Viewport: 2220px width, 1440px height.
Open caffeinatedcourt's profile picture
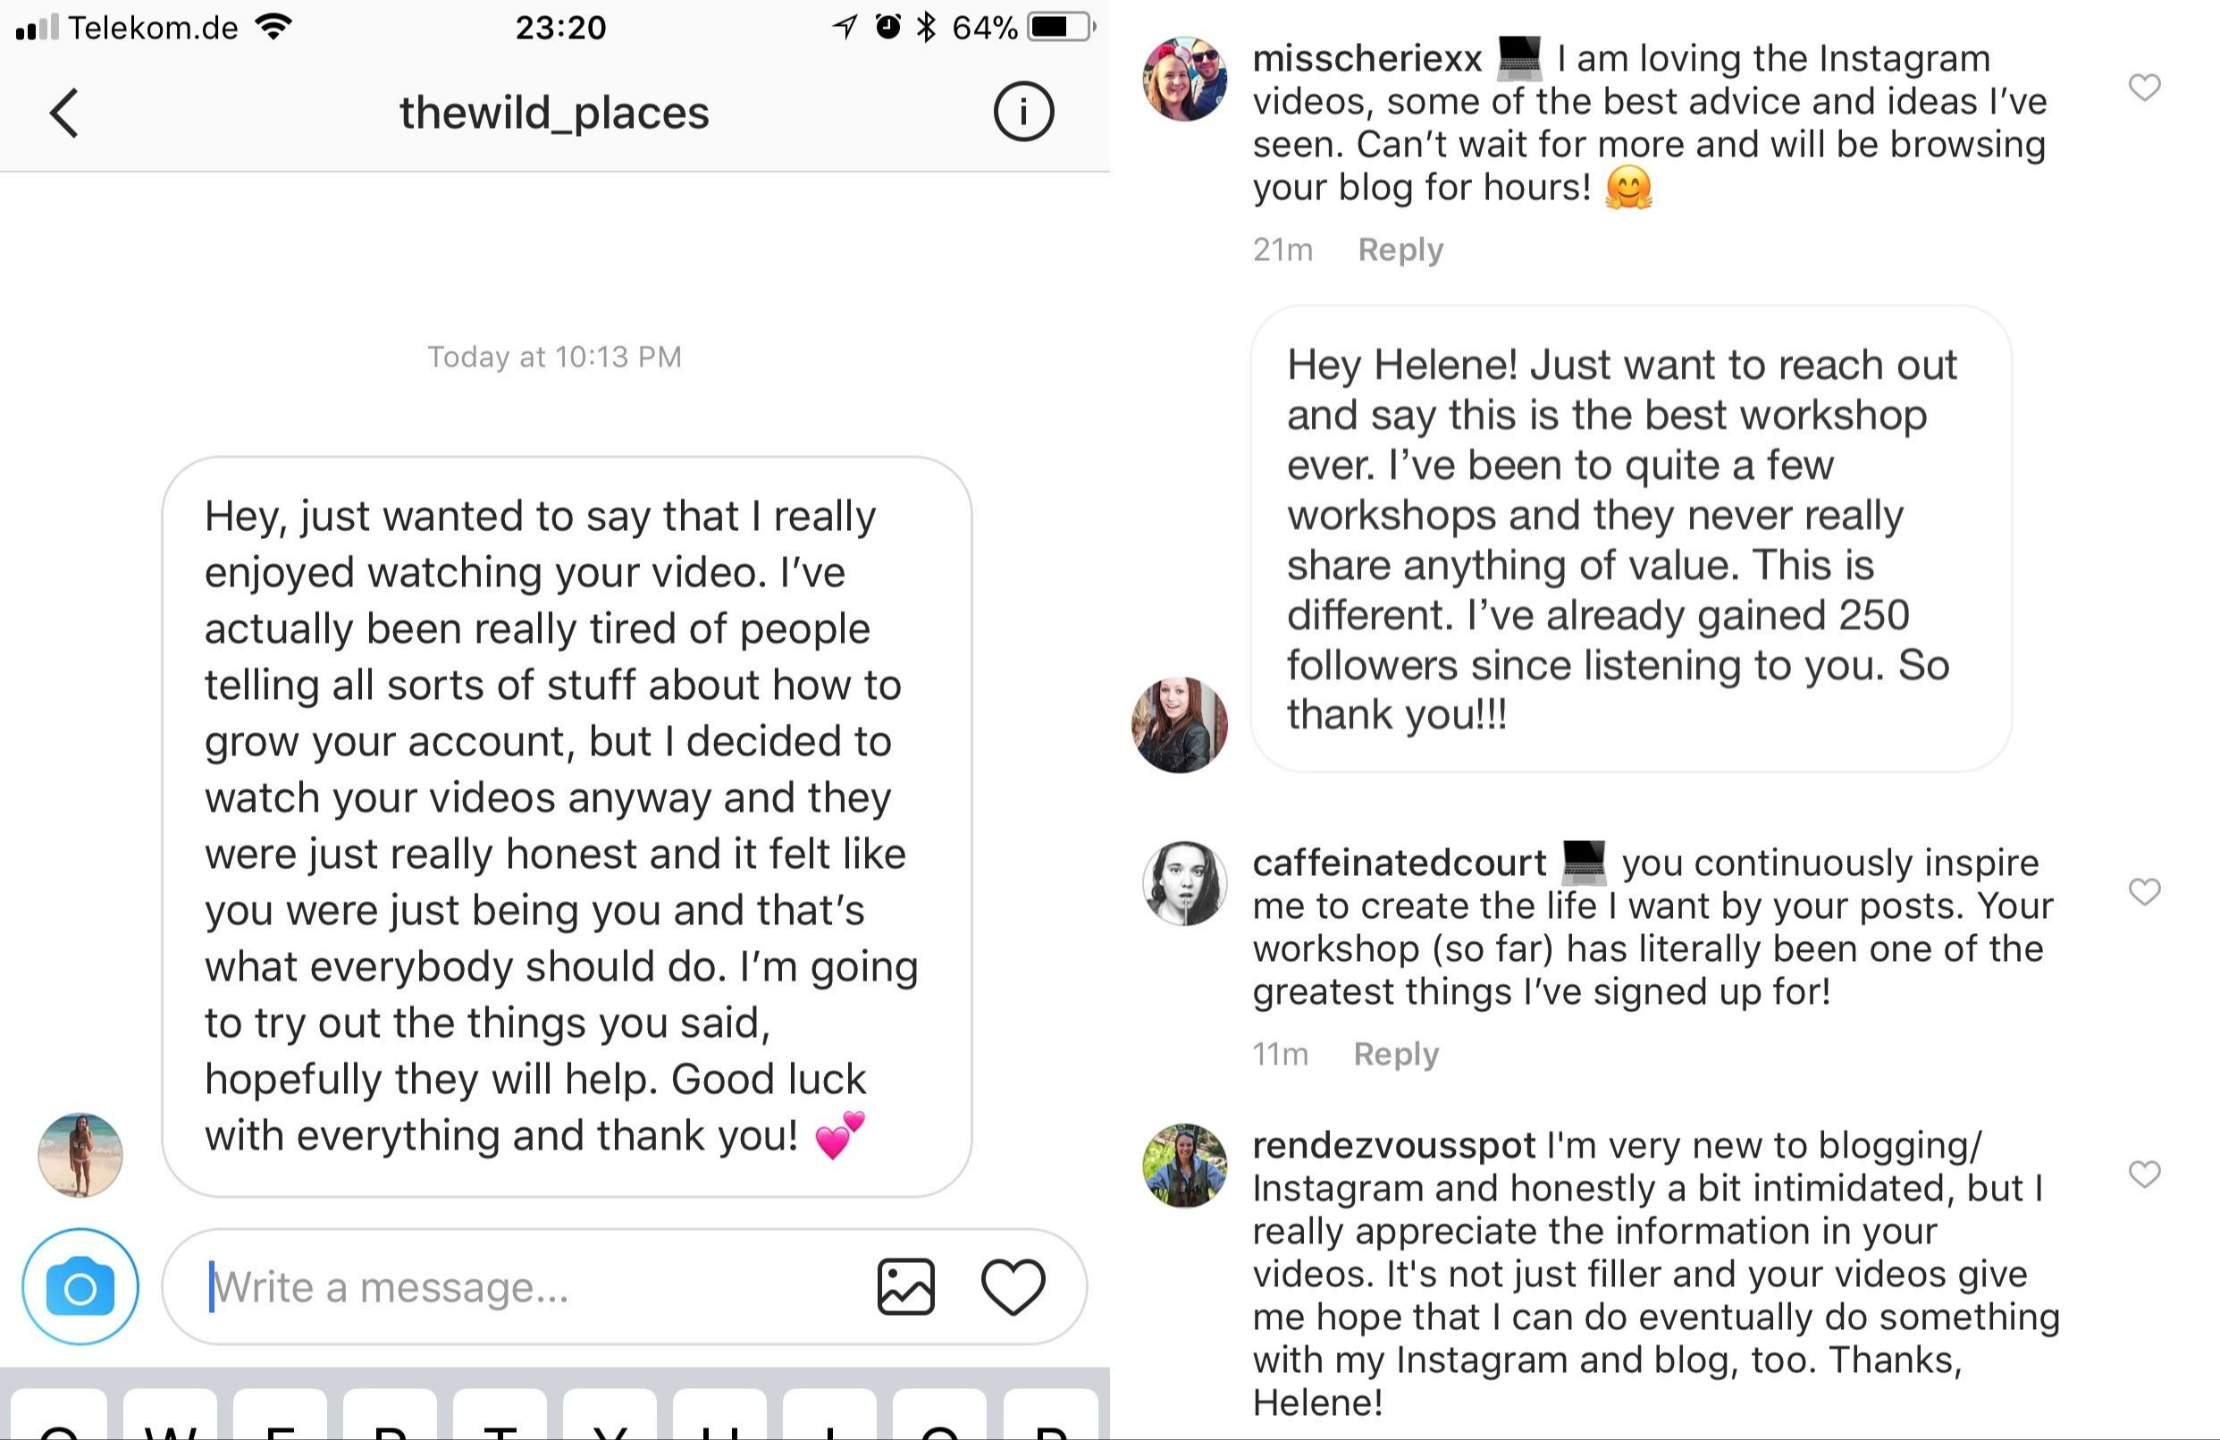click(x=1185, y=883)
